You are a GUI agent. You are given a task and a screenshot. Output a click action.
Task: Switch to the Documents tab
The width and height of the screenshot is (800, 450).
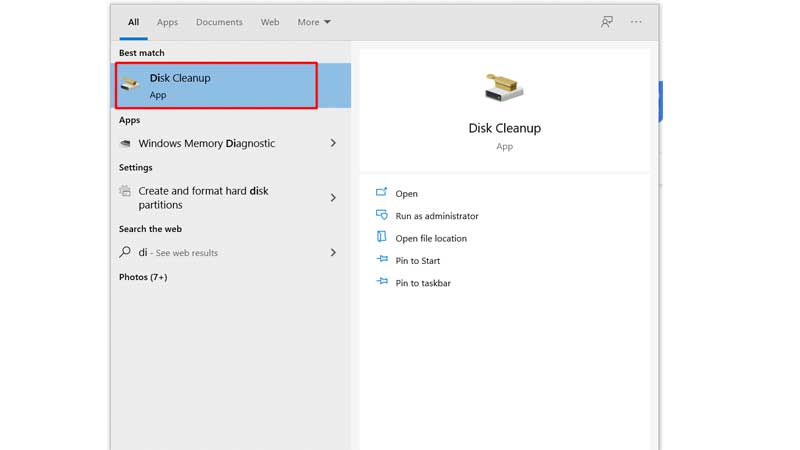(x=219, y=22)
